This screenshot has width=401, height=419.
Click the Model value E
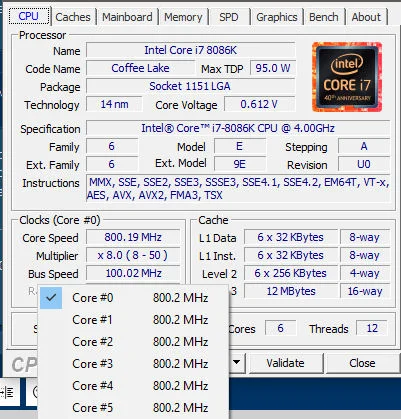click(x=240, y=146)
